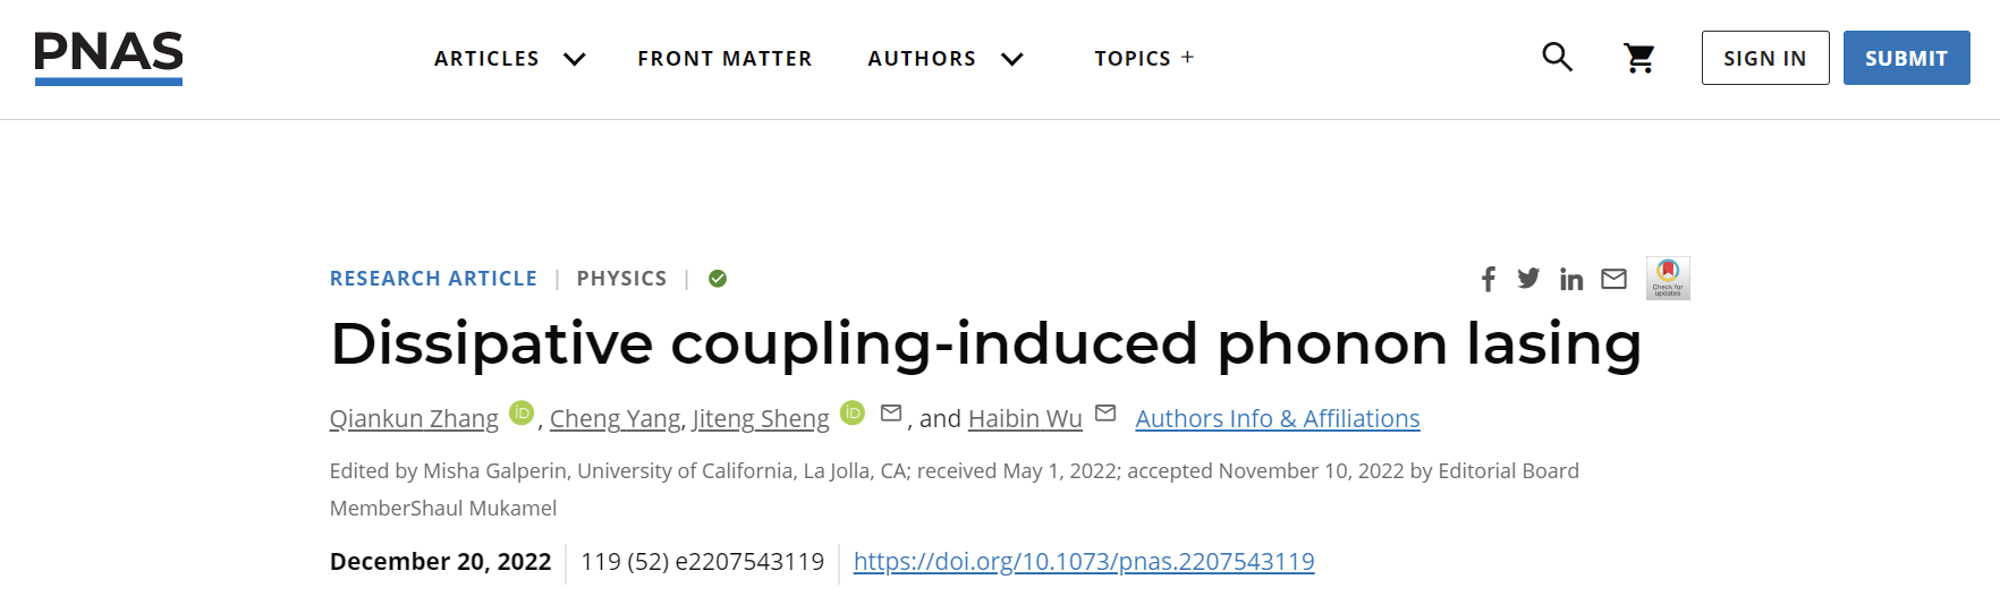Follow the article DOI link
The height and width of the screenshot is (596, 2000).
coord(1083,562)
